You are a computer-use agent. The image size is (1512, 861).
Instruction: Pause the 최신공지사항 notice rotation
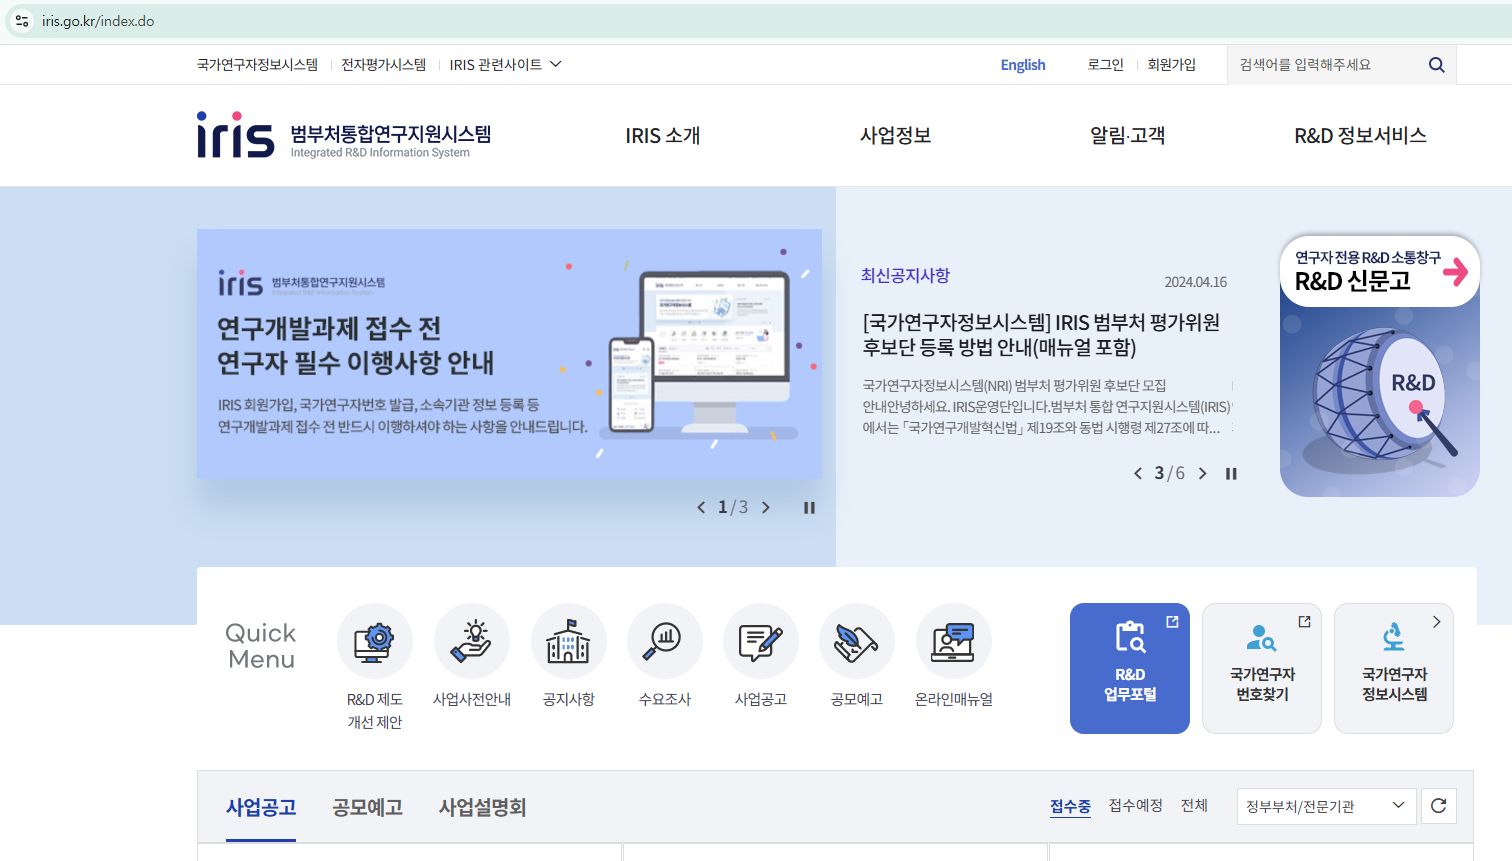(1231, 474)
